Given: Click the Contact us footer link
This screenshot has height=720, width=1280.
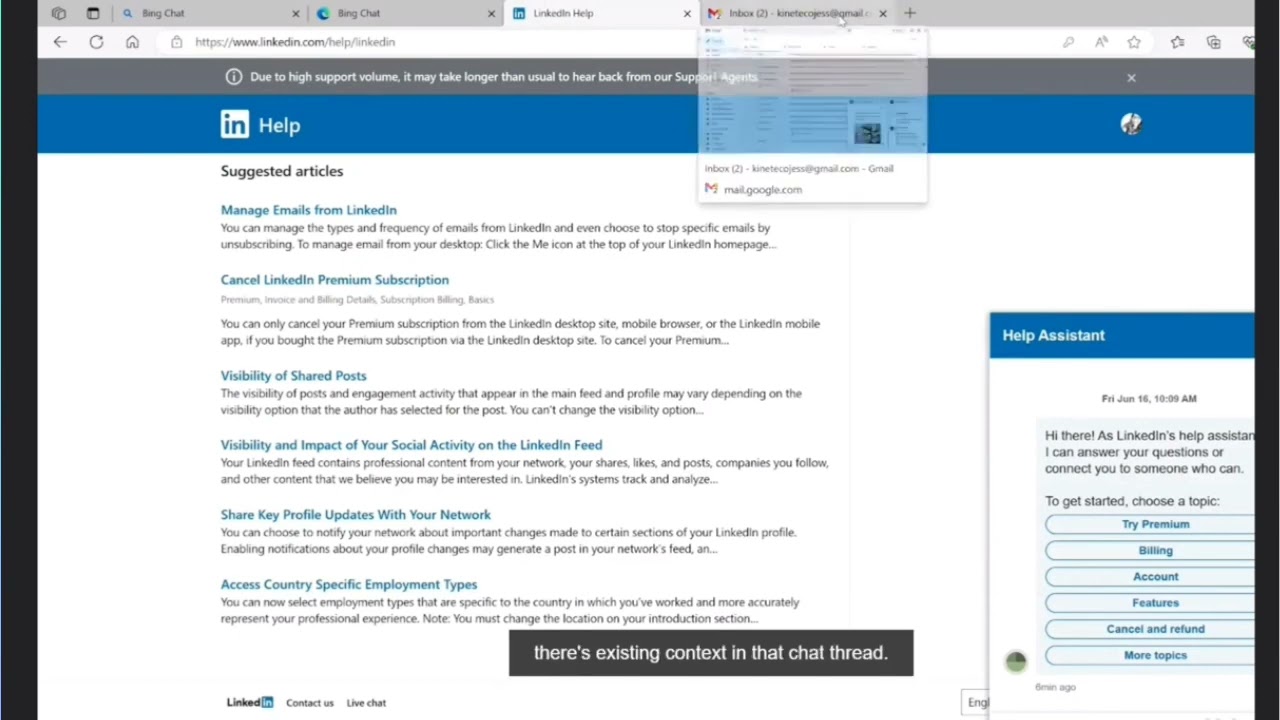Looking at the screenshot, I should coord(310,703).
